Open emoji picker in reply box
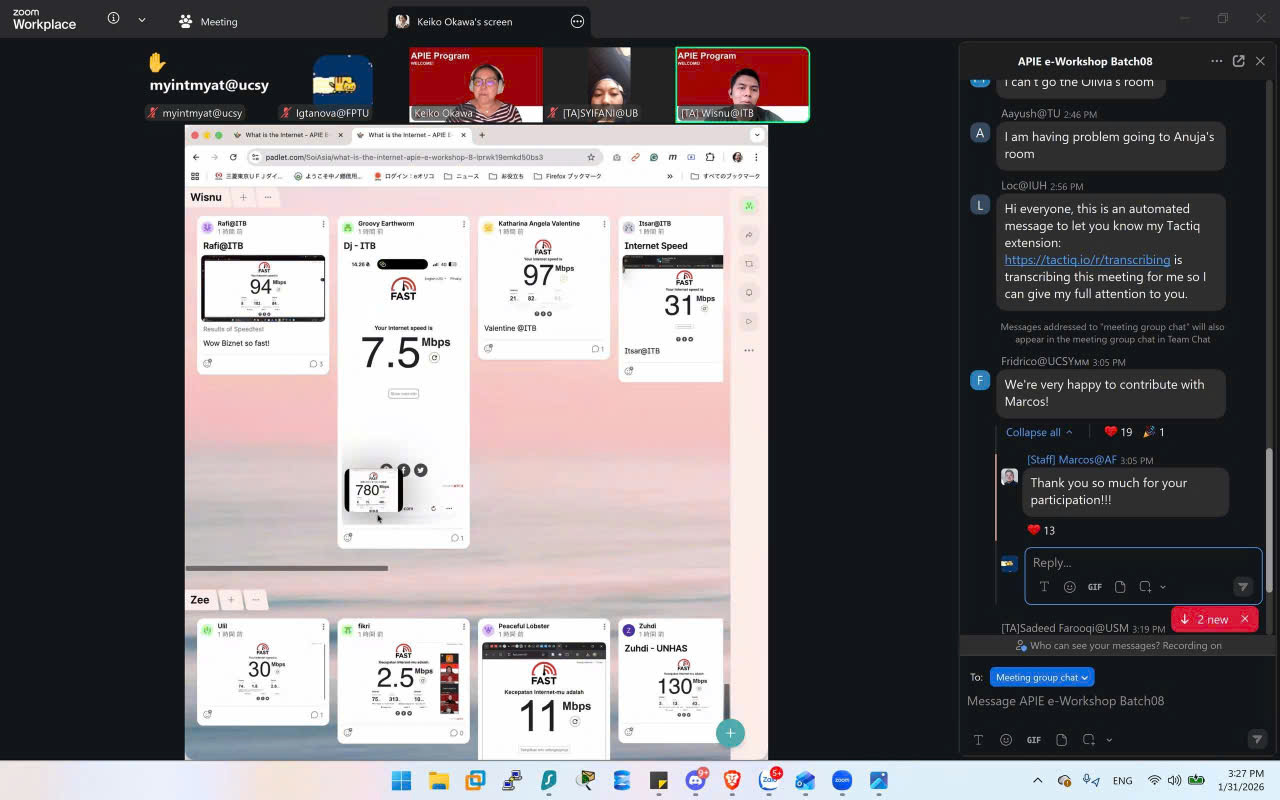Viewport: 1280px width, 800px height. pos(1069,587)
